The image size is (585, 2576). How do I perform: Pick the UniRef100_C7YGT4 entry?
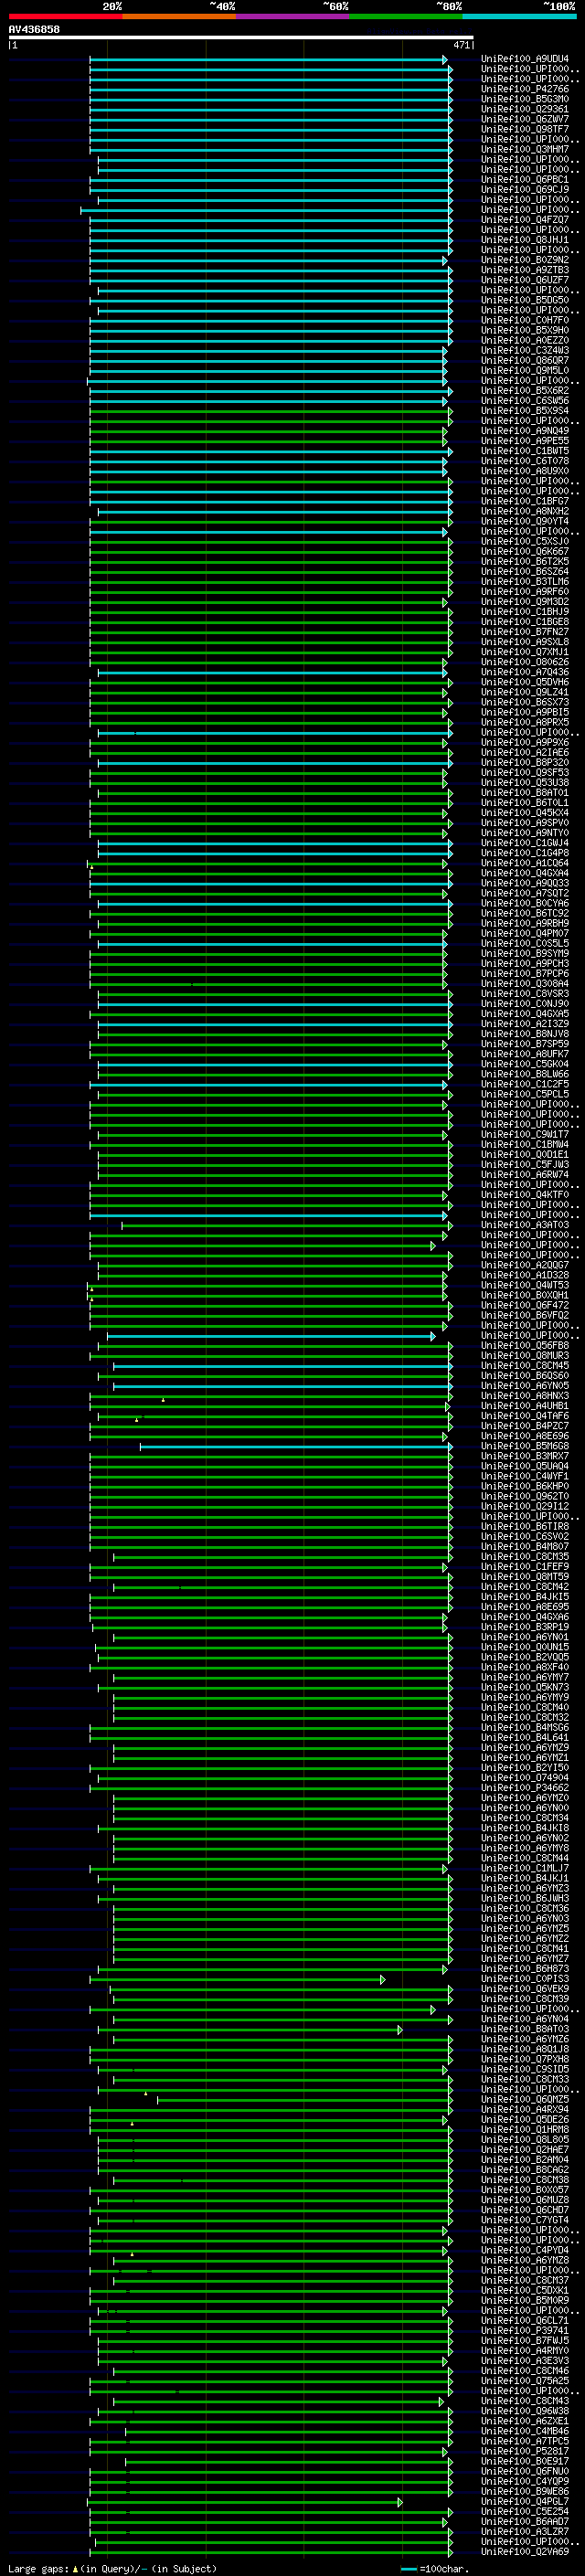[525, 2220]
